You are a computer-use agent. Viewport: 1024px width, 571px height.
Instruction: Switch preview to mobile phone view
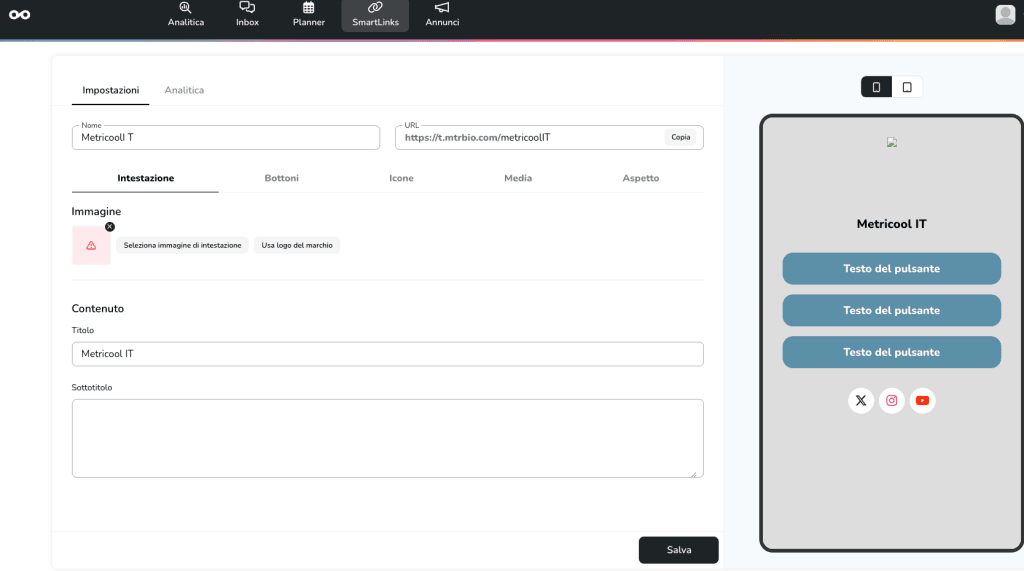point(876,87)
